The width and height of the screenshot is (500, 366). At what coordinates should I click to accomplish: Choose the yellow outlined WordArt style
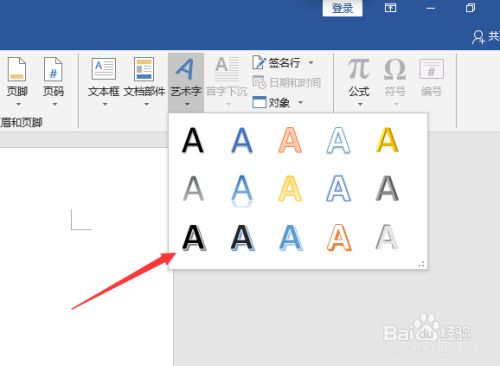pos(290,189)
